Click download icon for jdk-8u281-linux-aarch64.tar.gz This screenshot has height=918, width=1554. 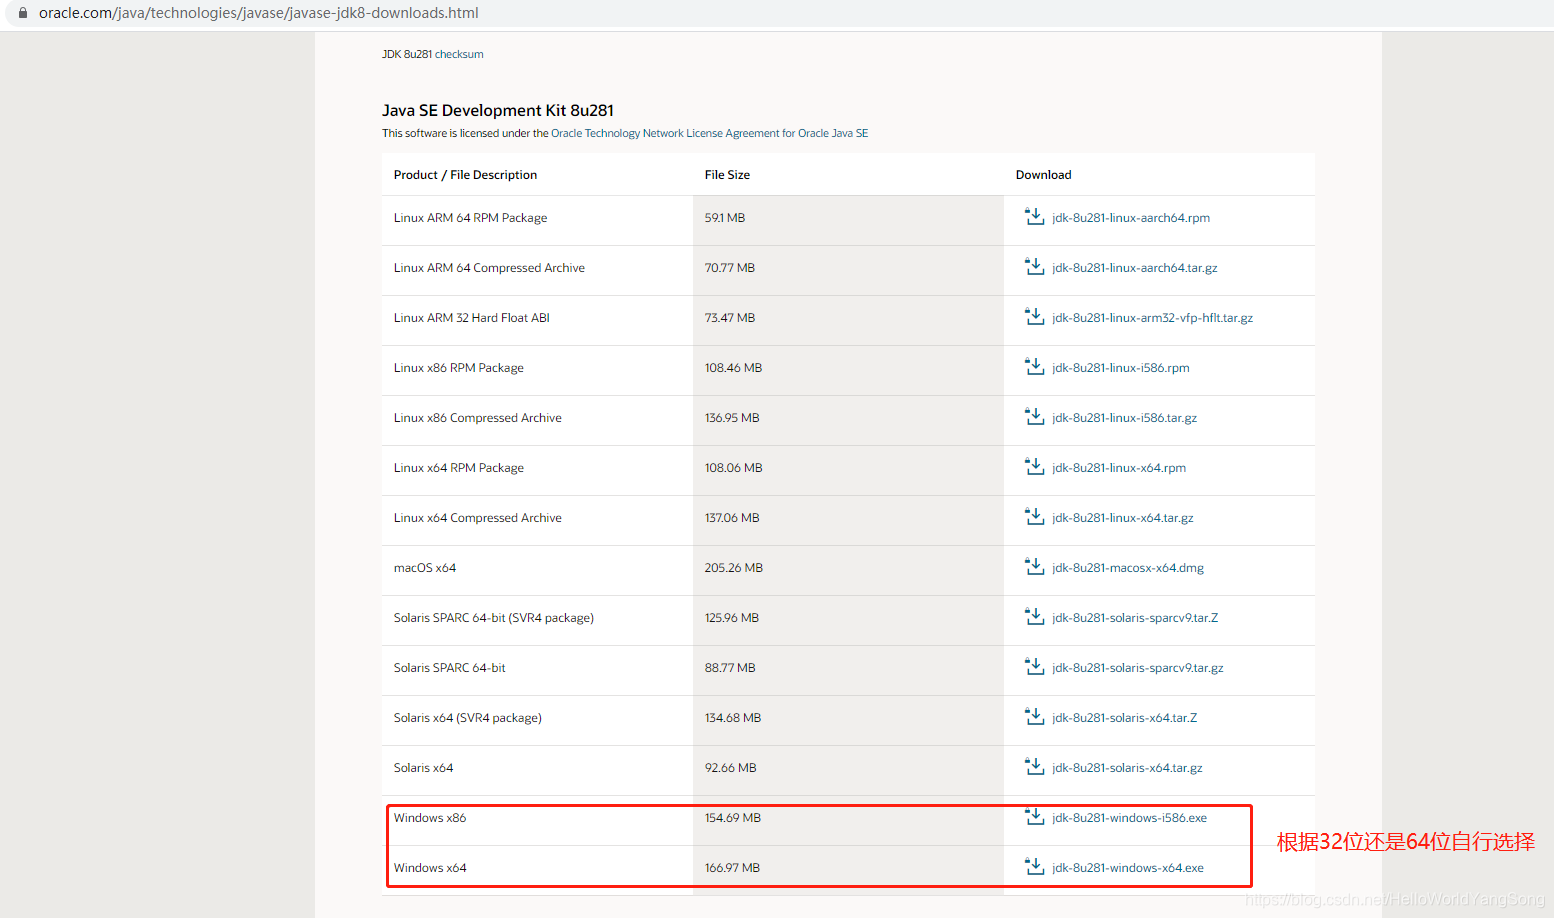1035,266
